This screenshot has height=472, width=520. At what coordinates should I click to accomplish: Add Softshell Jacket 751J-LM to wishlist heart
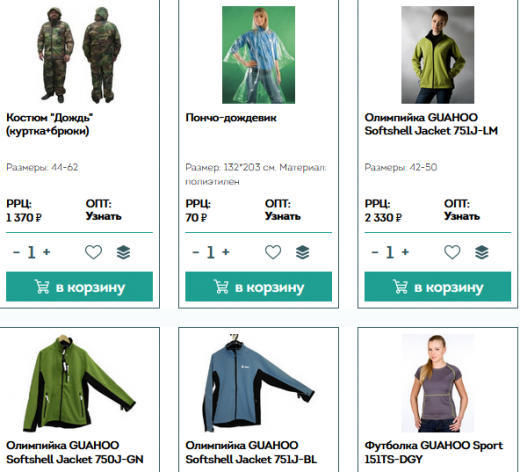[452, 252]
